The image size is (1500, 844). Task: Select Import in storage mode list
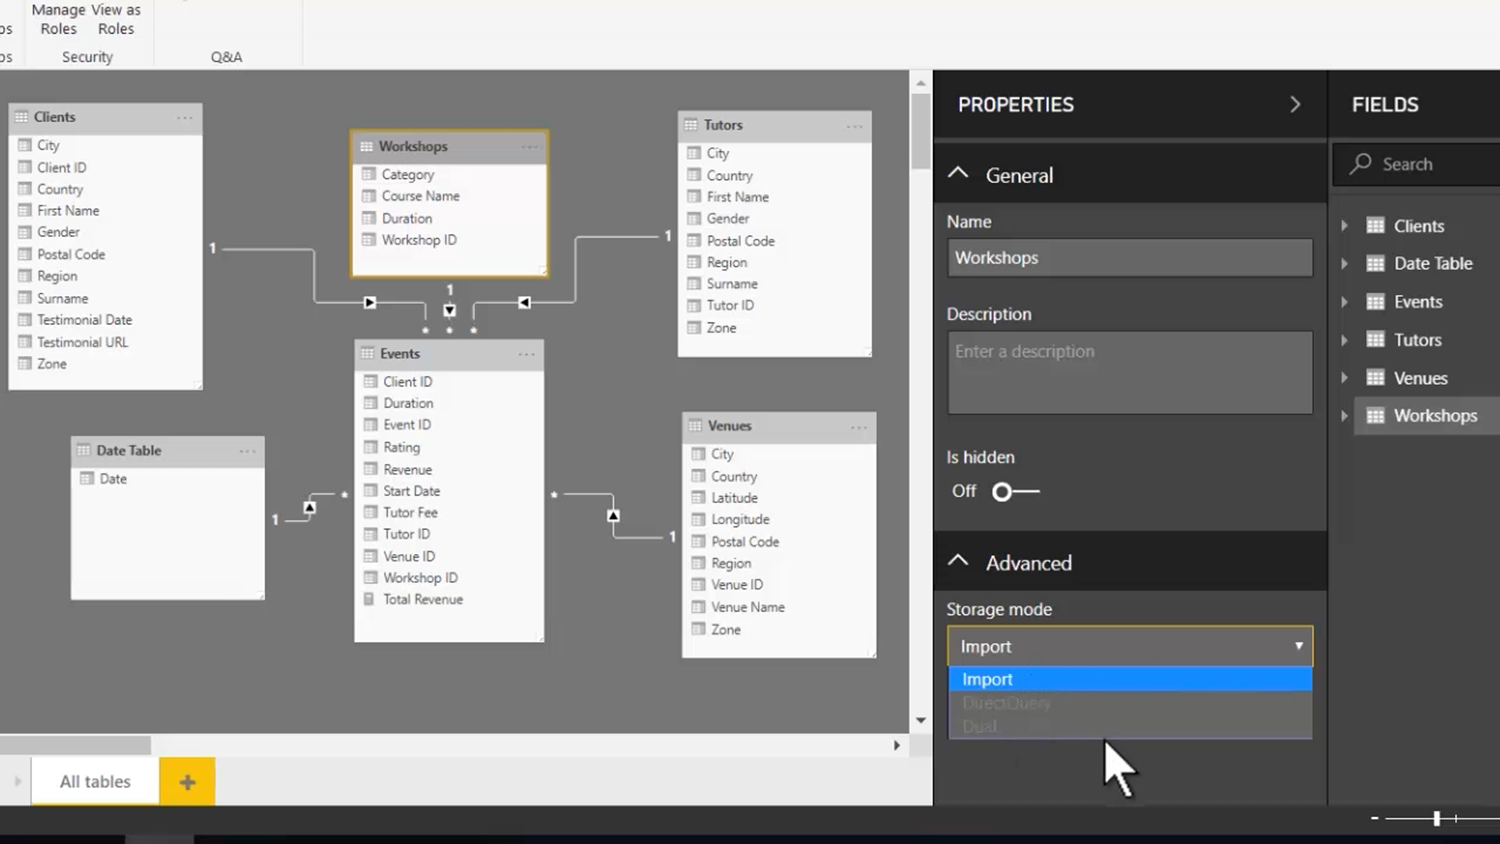pyautogui.click(x=1129, y=679)
